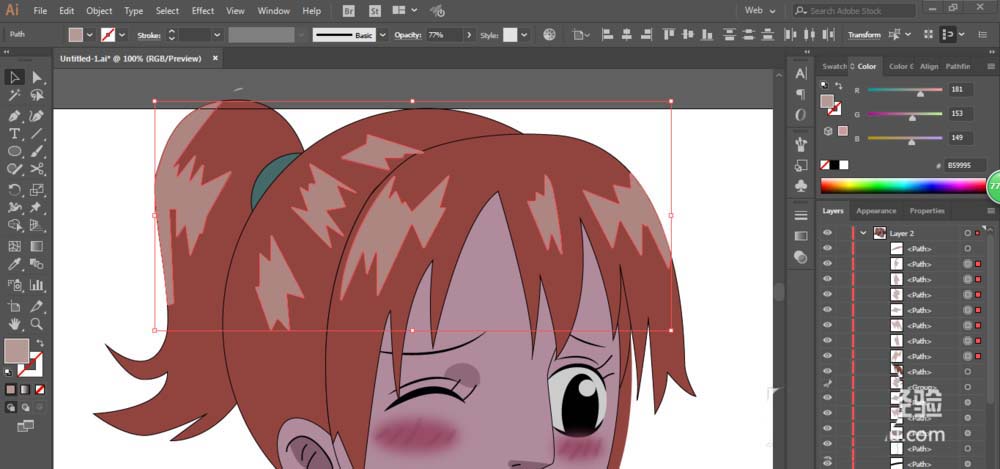Select Draw Normal mode icon

click(11, 407)
